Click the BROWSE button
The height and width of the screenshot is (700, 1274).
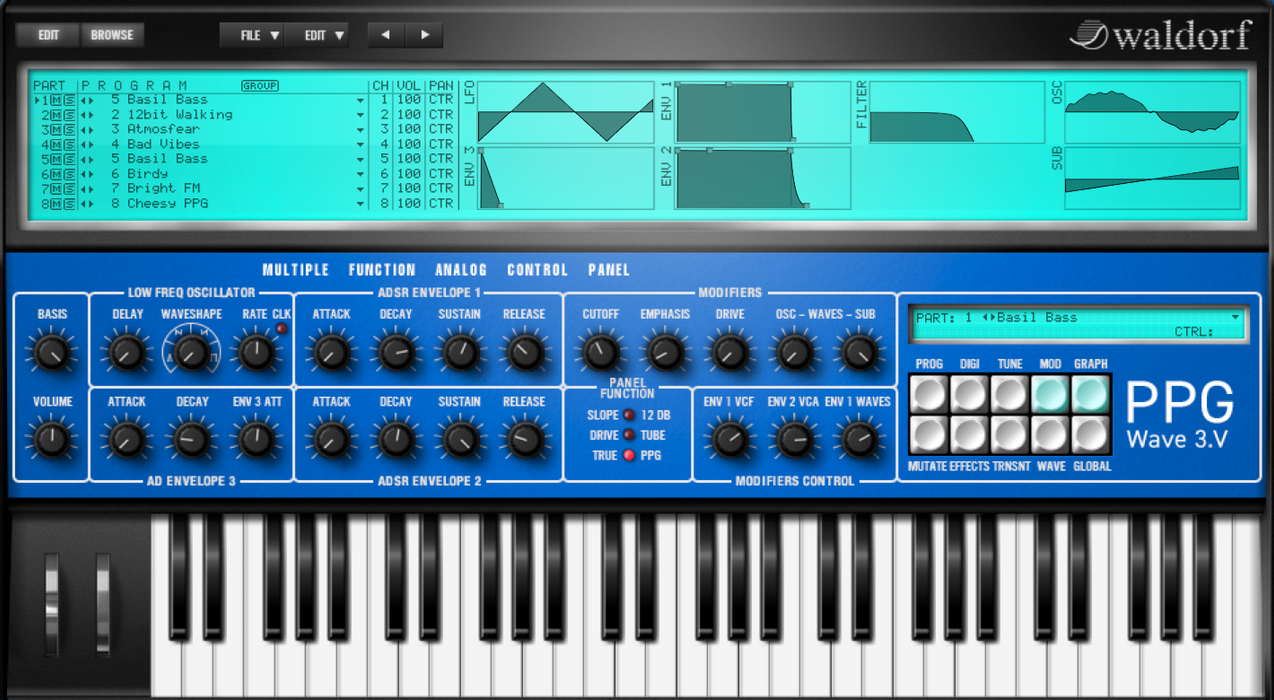pos(111,34)
